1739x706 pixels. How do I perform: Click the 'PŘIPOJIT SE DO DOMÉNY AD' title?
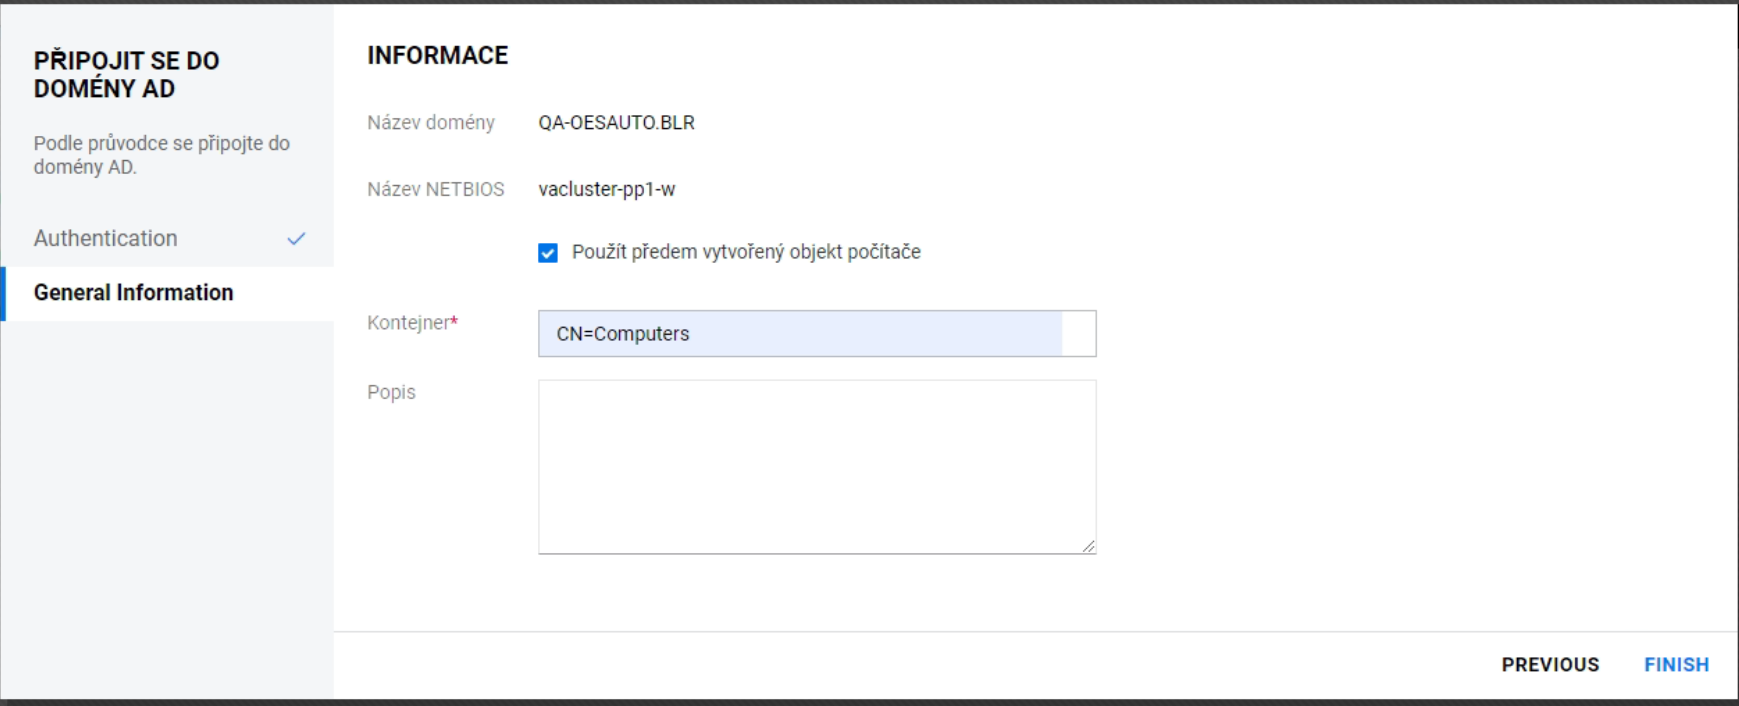click(x=126, y=75)
